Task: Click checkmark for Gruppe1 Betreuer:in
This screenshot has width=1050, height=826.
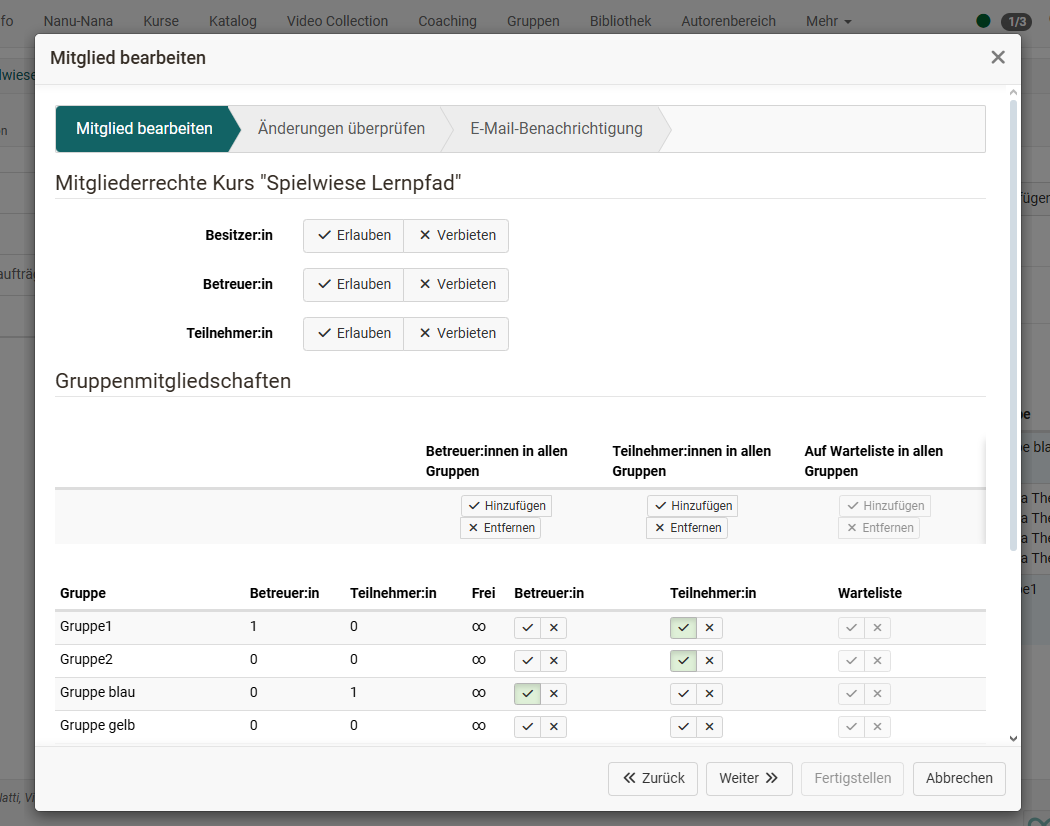Action: (527, 628)
